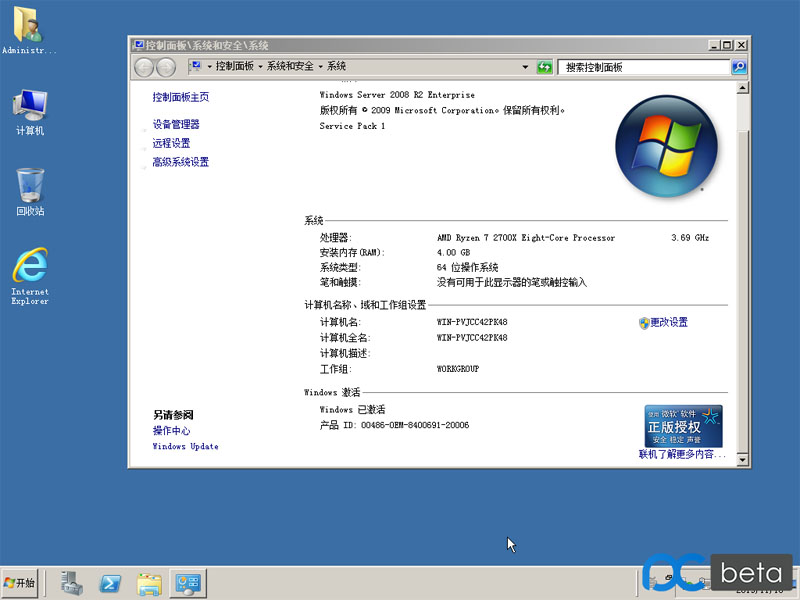Viewport: 800px width, 600px height.
Task: Click the vertical scrollbar thumb
Action: 743,291
